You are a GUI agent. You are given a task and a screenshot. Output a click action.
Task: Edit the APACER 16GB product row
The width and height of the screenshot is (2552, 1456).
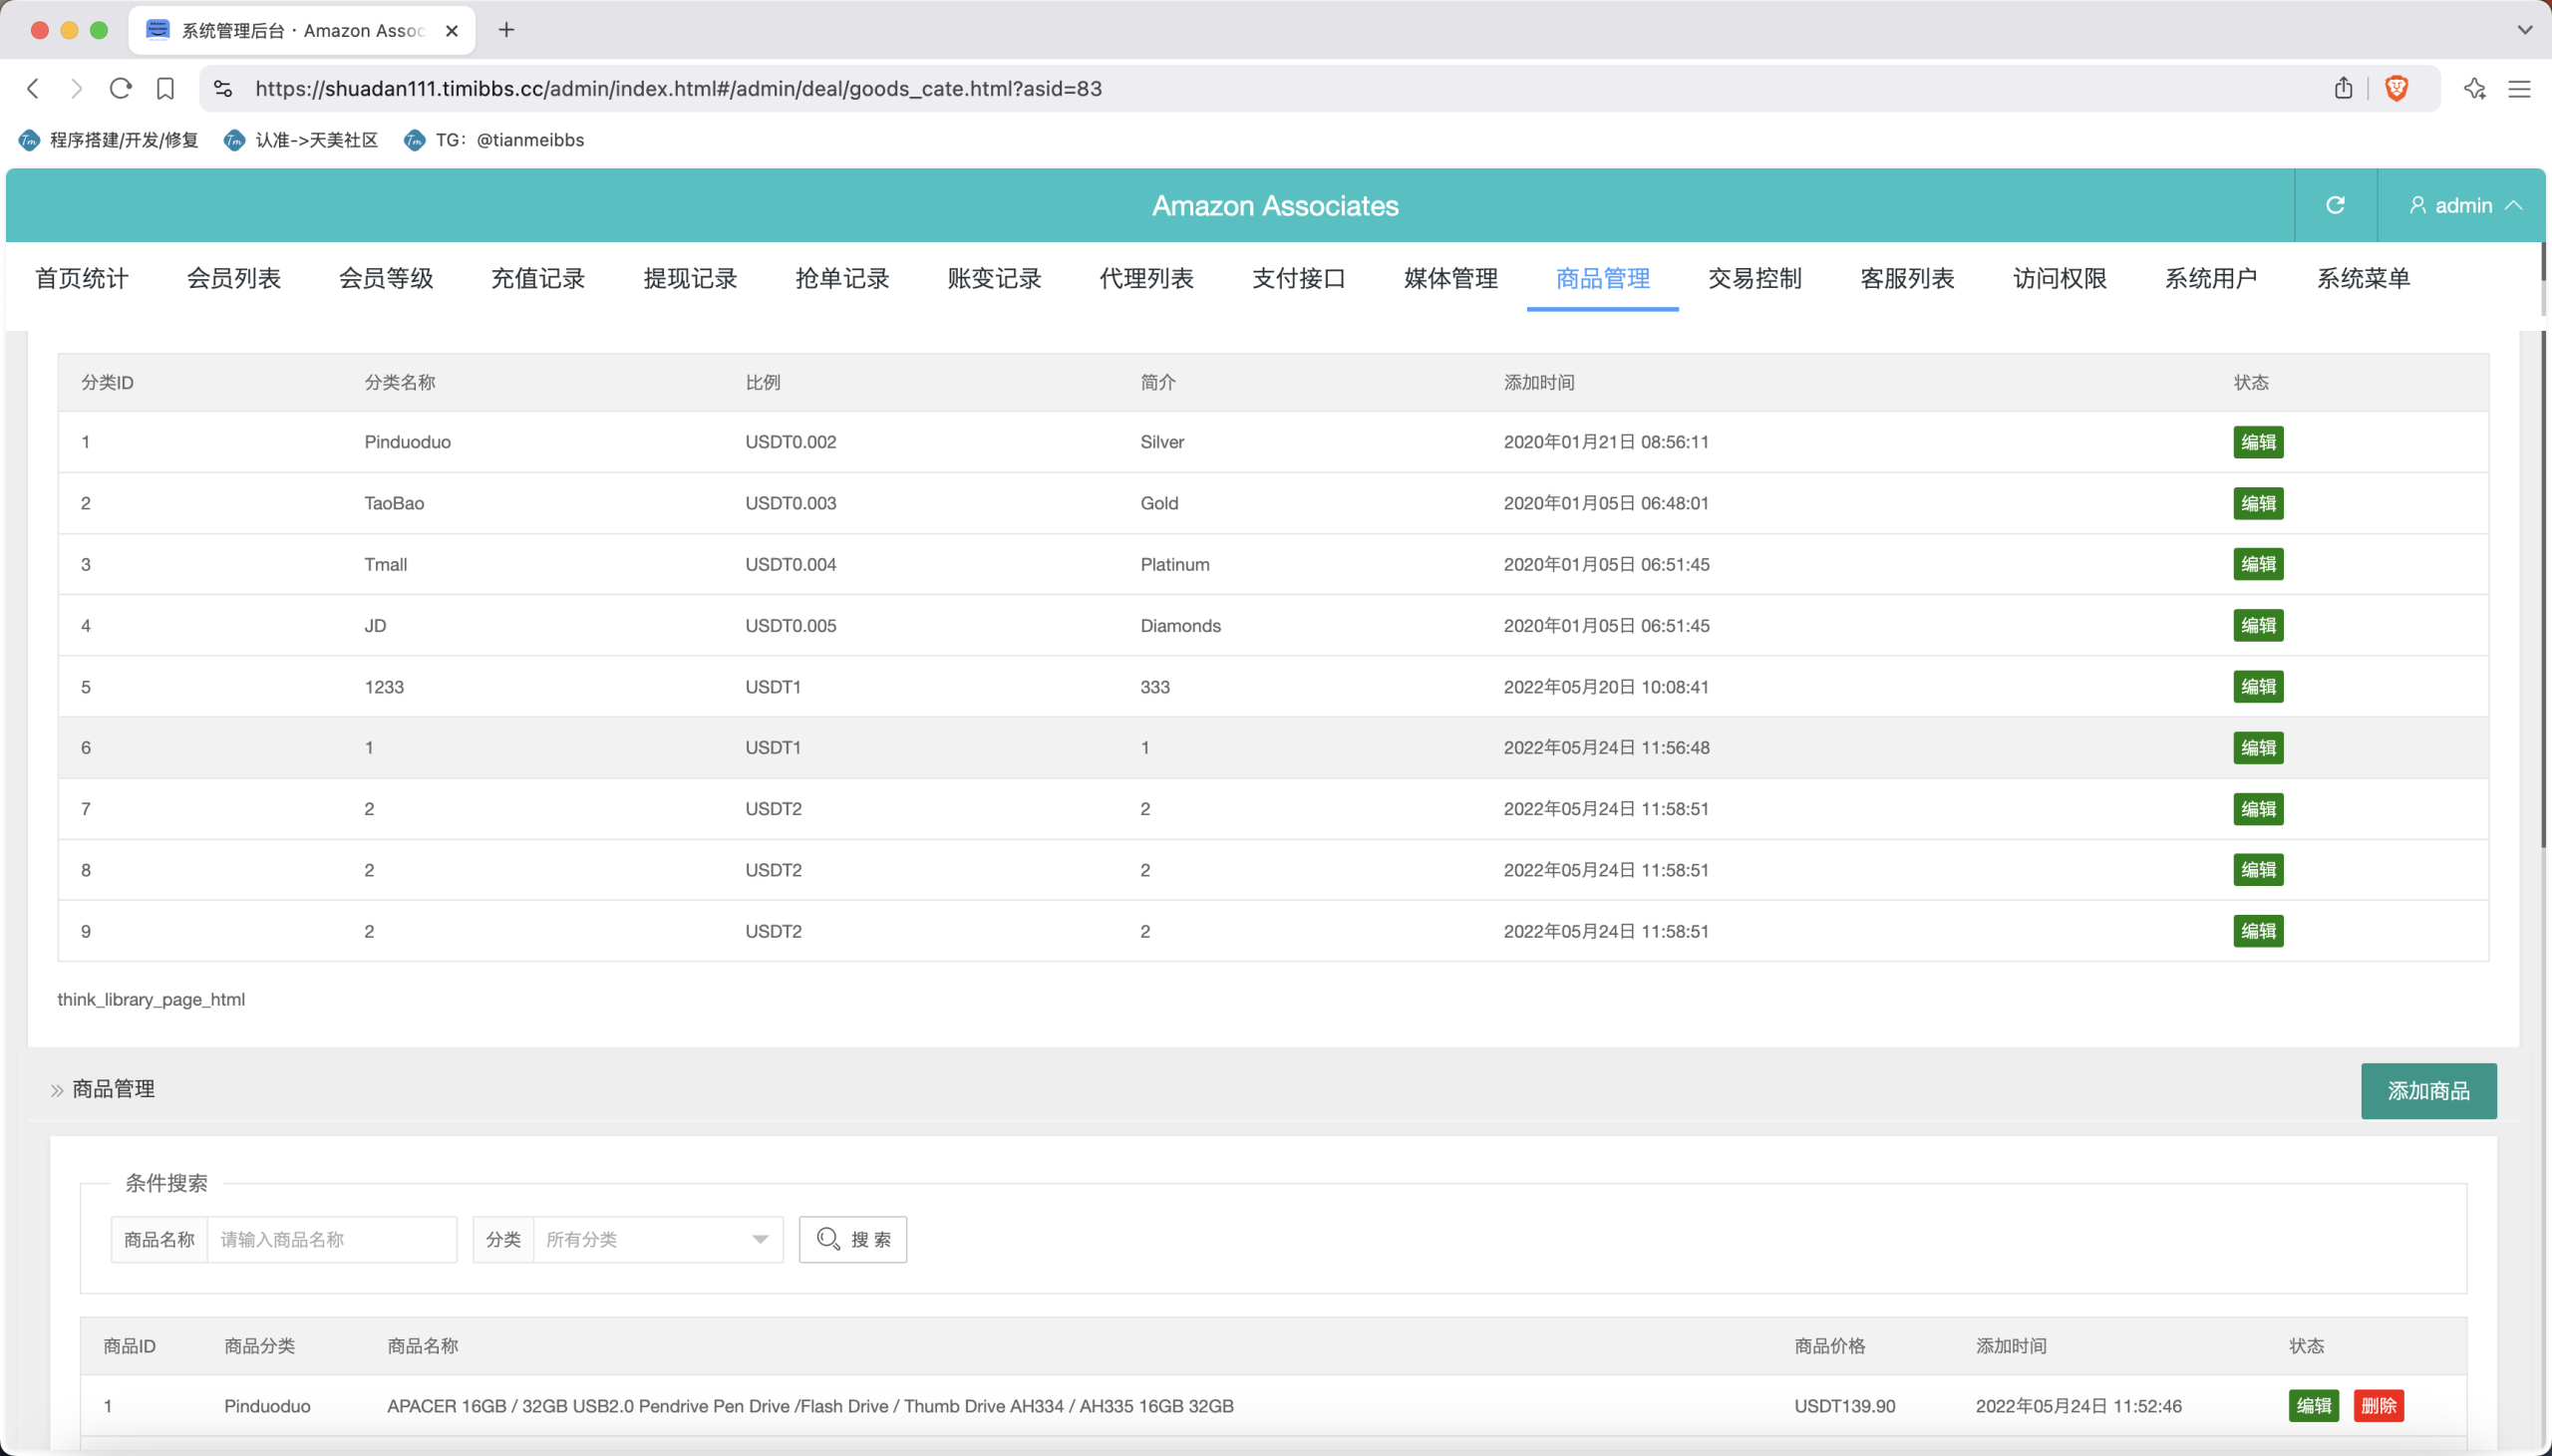(x=2313, y=1406)
